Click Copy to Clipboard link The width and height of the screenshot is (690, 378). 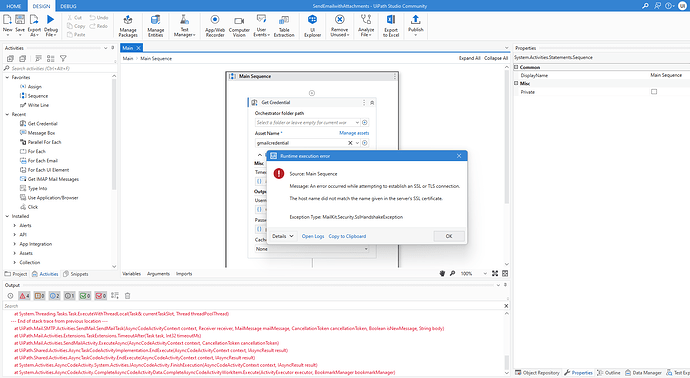[347, 236]
